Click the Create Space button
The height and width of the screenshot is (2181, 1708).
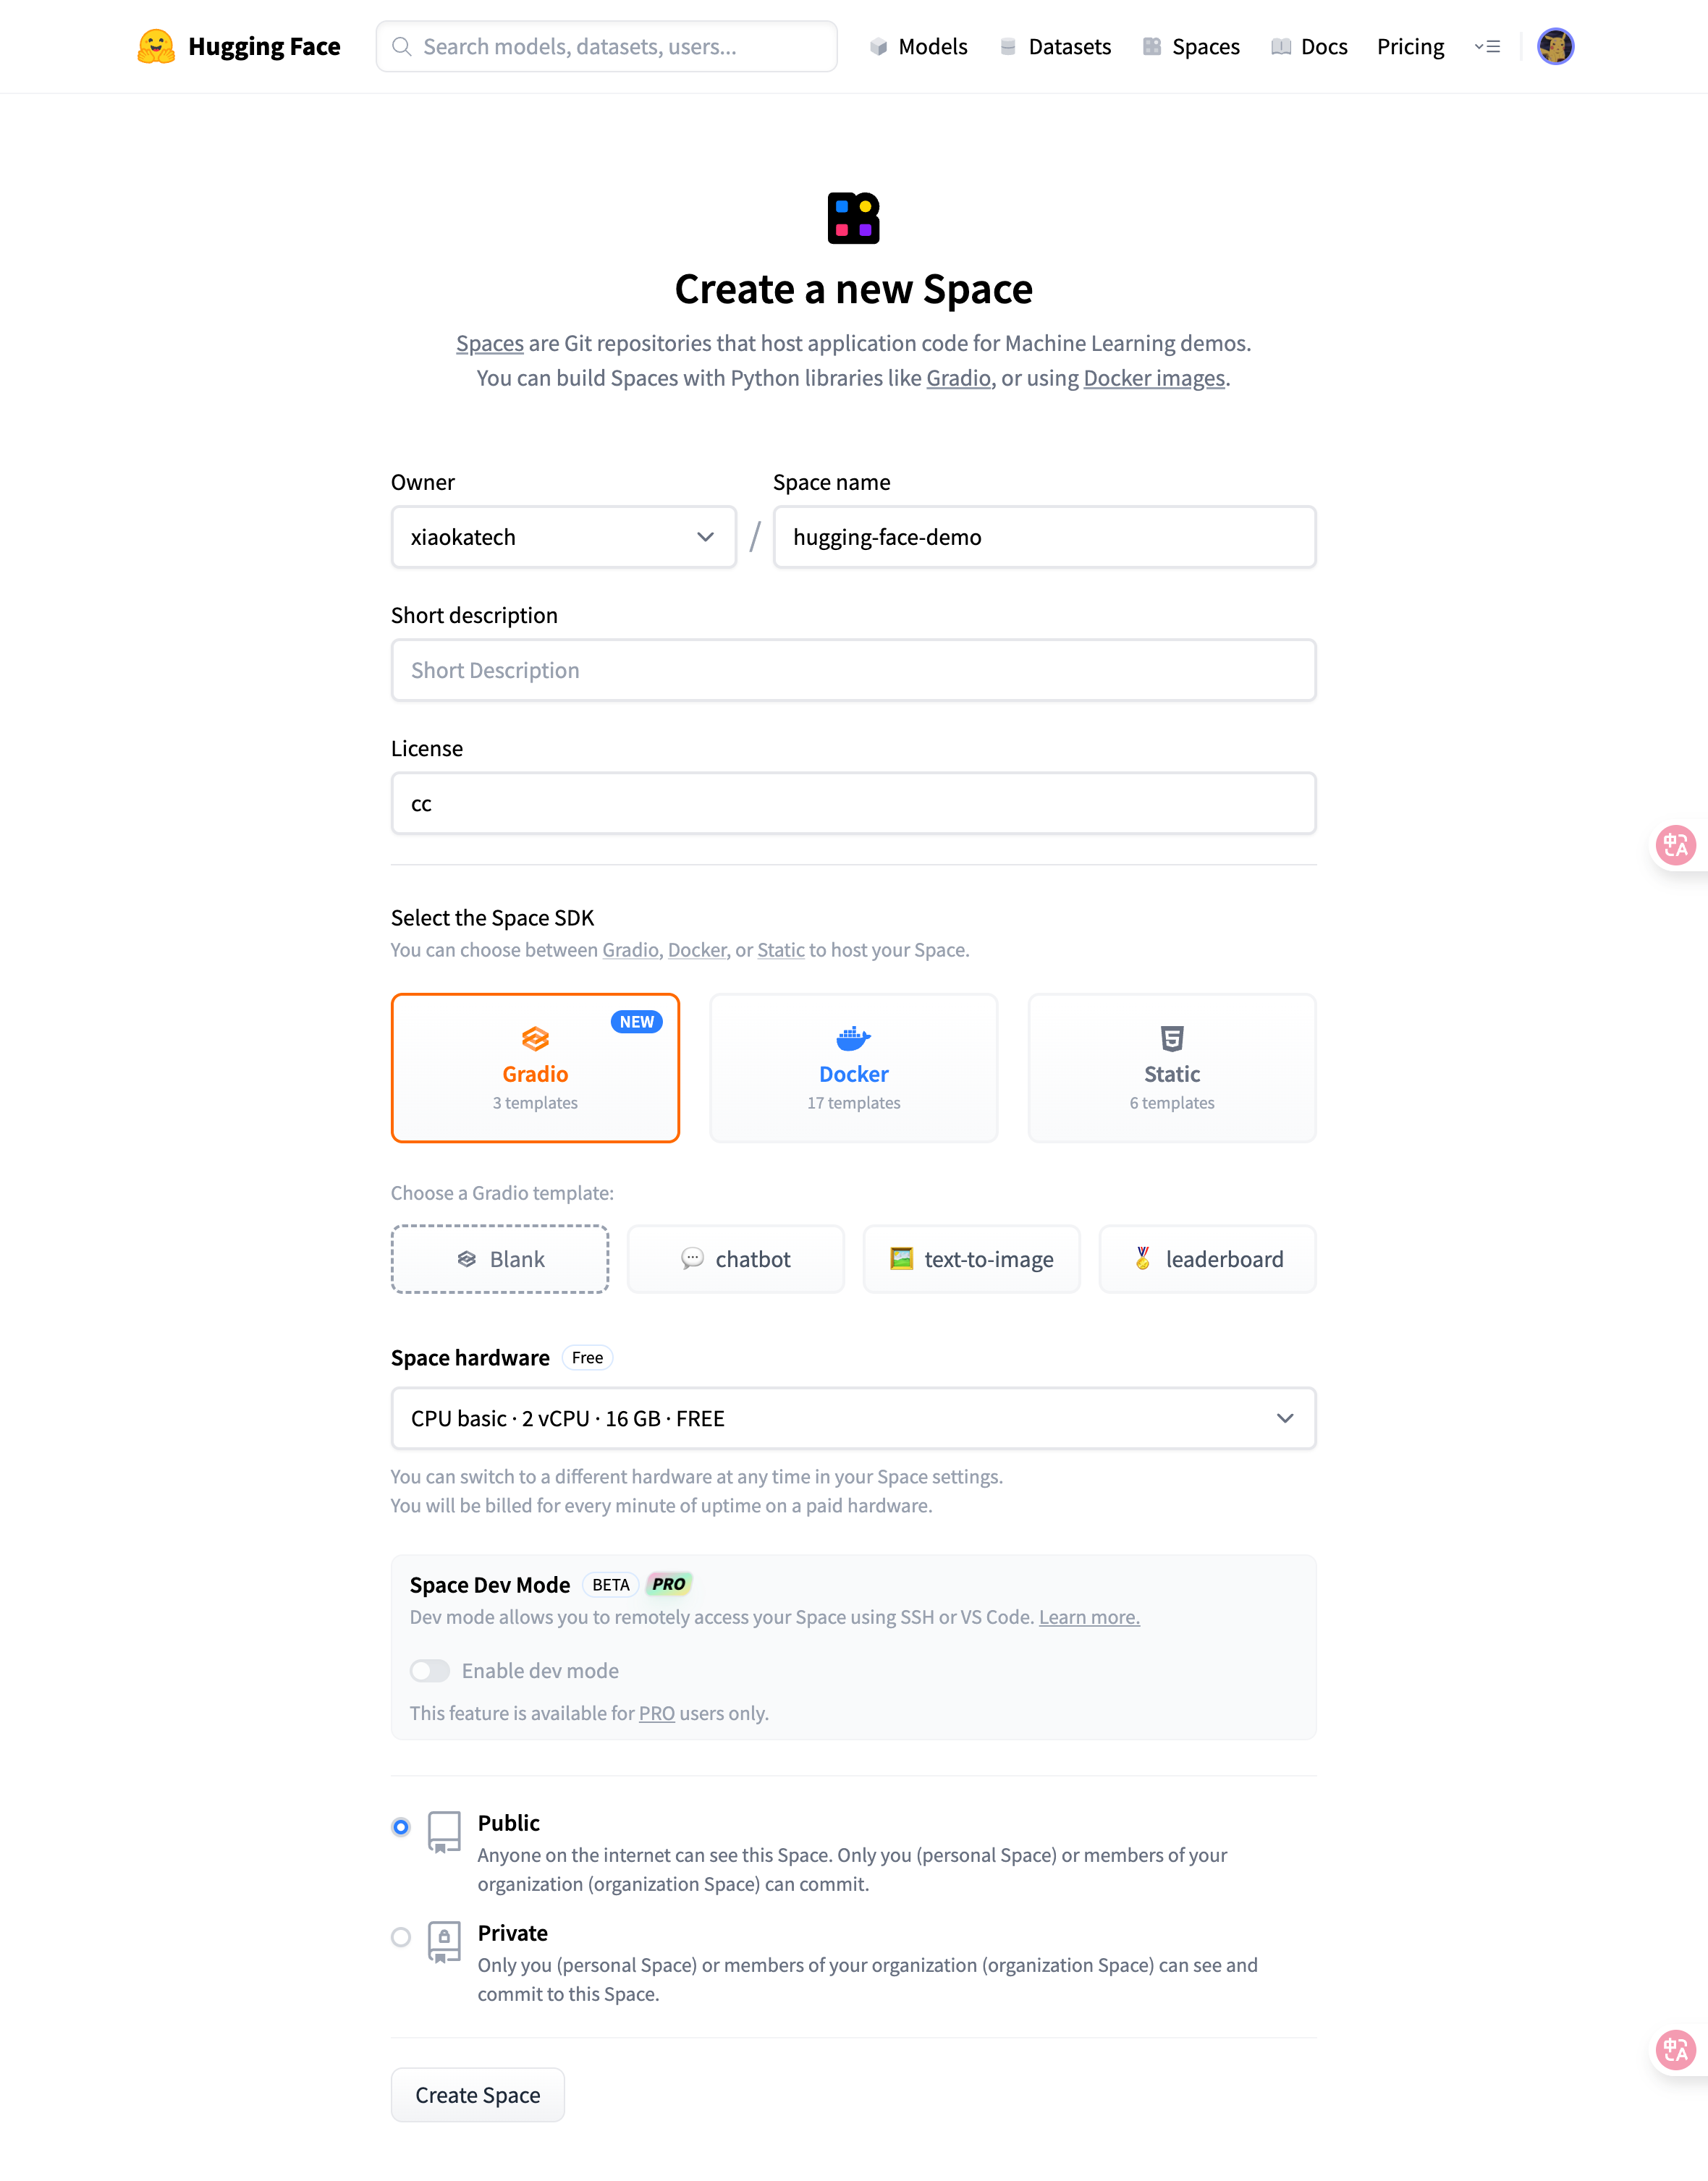478,2095
